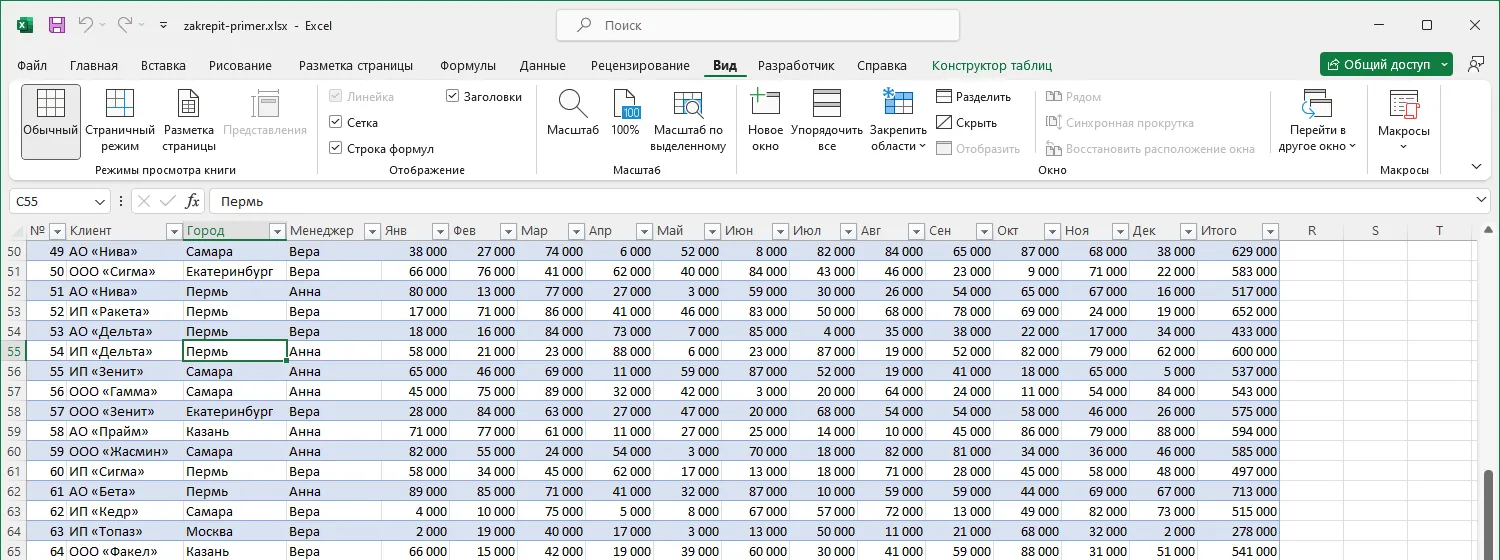Switch to the Вставка tab
The image size is (1500, 560).
click(x=163, y=66)
